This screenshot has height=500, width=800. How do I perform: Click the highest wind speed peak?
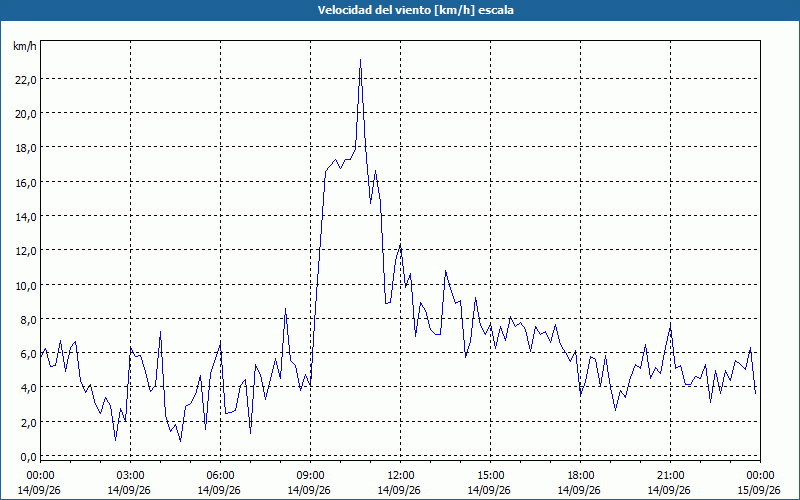(x=360, y=60)
